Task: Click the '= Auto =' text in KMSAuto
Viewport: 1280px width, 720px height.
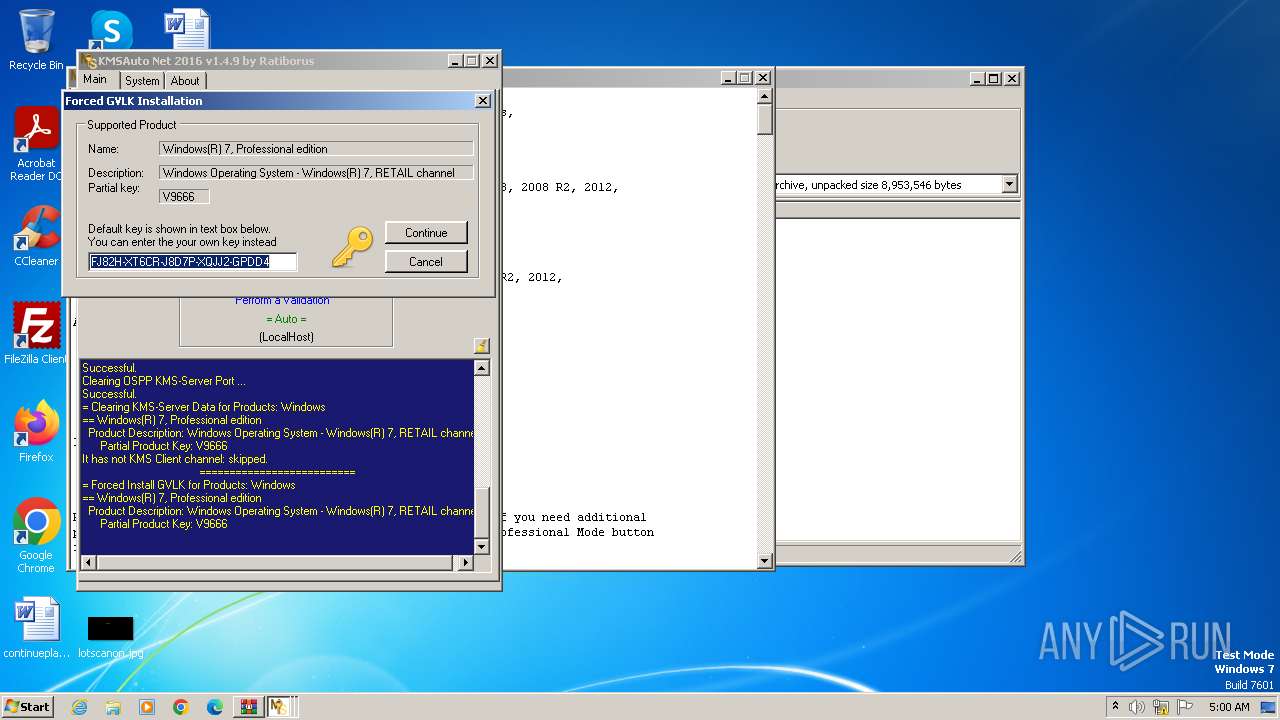Action: point(286,319)
